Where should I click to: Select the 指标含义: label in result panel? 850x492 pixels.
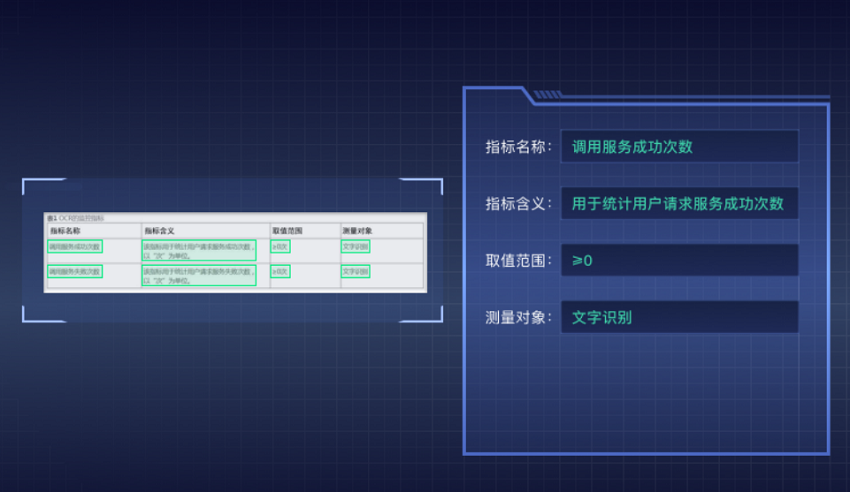pos(518,204)
